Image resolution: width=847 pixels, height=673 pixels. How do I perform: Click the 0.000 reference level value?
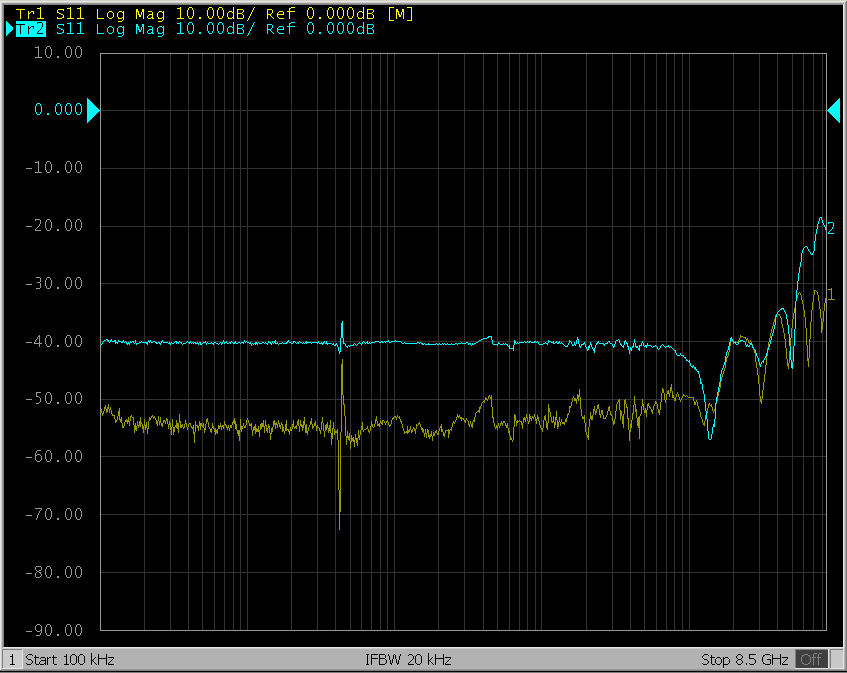click(x=58, y=110)
